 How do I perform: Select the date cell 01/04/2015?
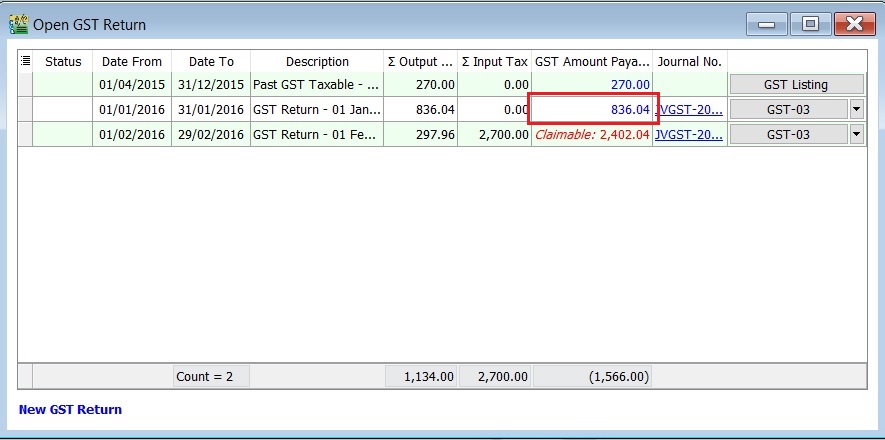(132, 85)
